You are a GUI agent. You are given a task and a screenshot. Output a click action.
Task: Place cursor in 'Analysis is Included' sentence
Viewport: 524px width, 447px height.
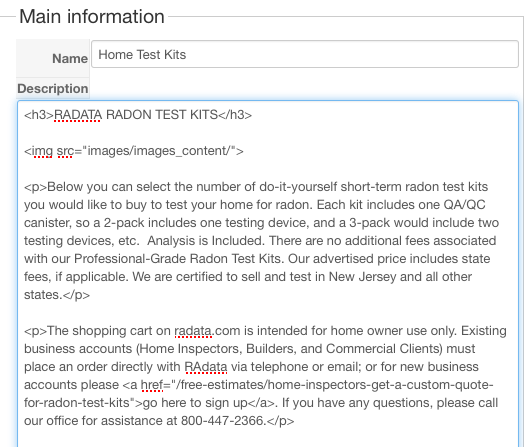pos(205,241)
